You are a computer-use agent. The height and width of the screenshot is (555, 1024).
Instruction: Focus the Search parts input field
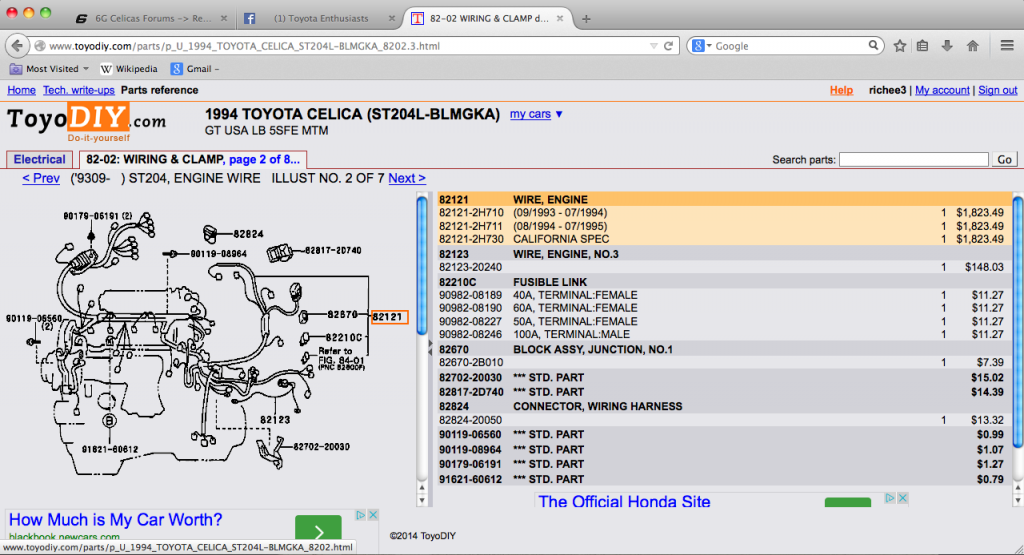click(914, 159)
